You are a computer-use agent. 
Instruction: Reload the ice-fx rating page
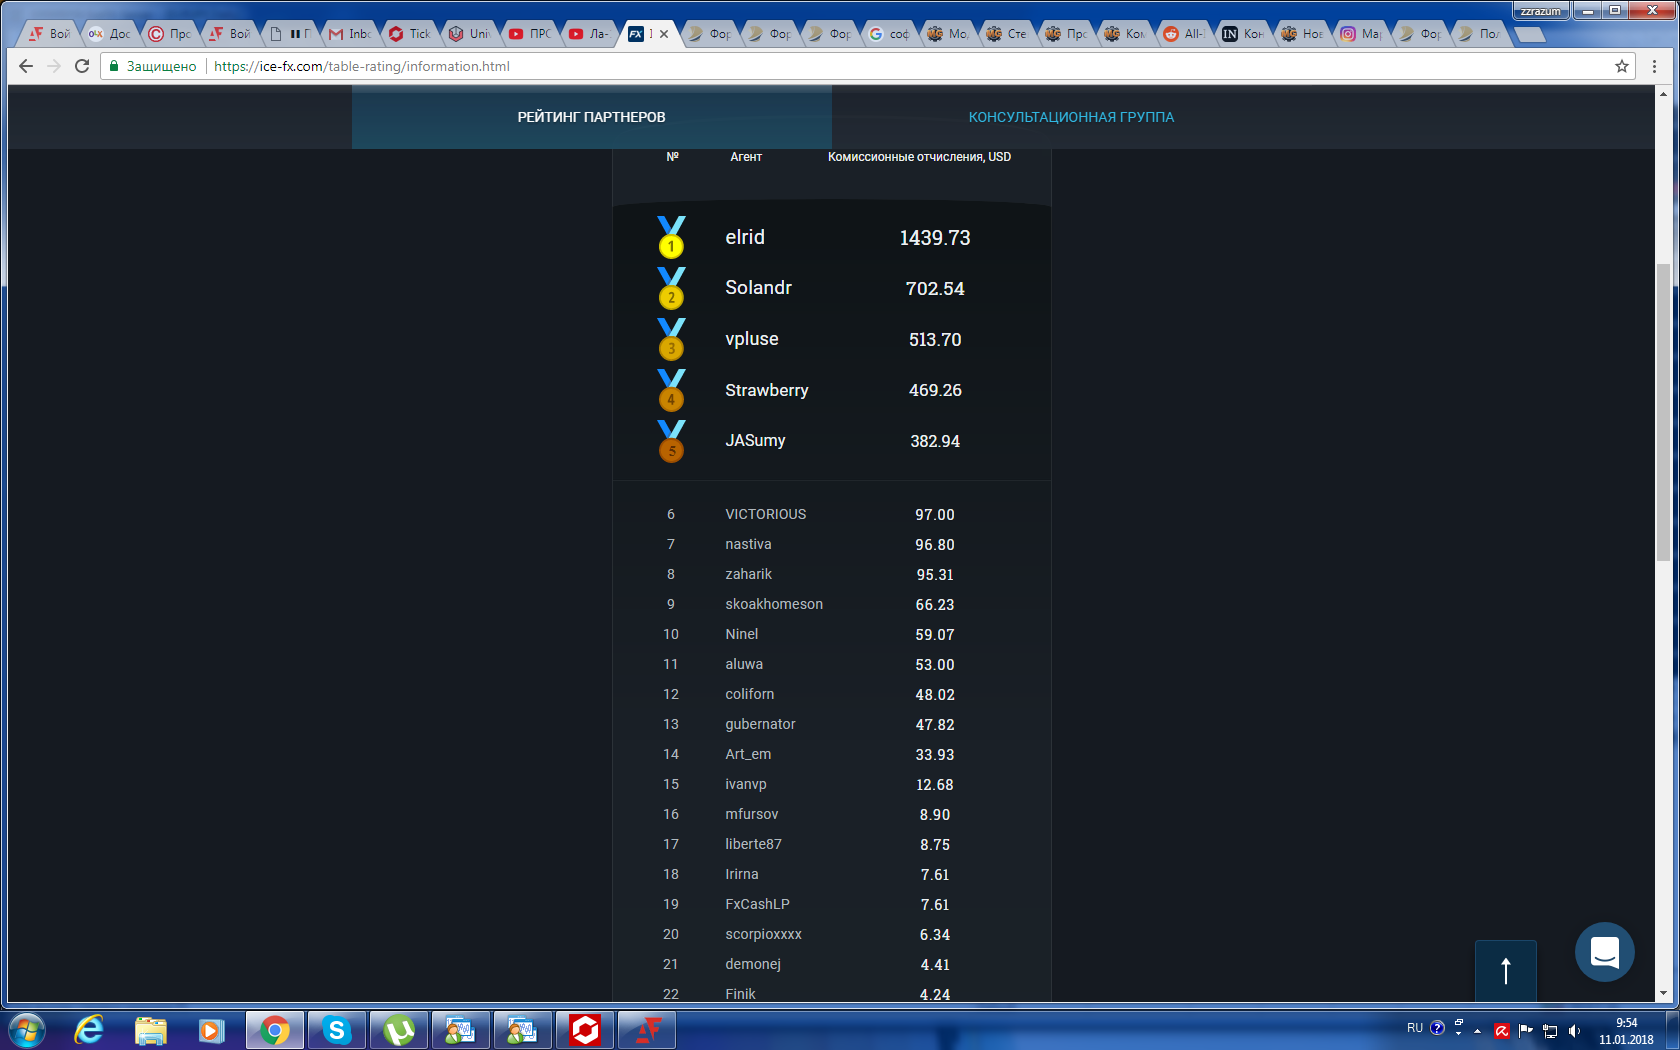(x=82, y=66)
